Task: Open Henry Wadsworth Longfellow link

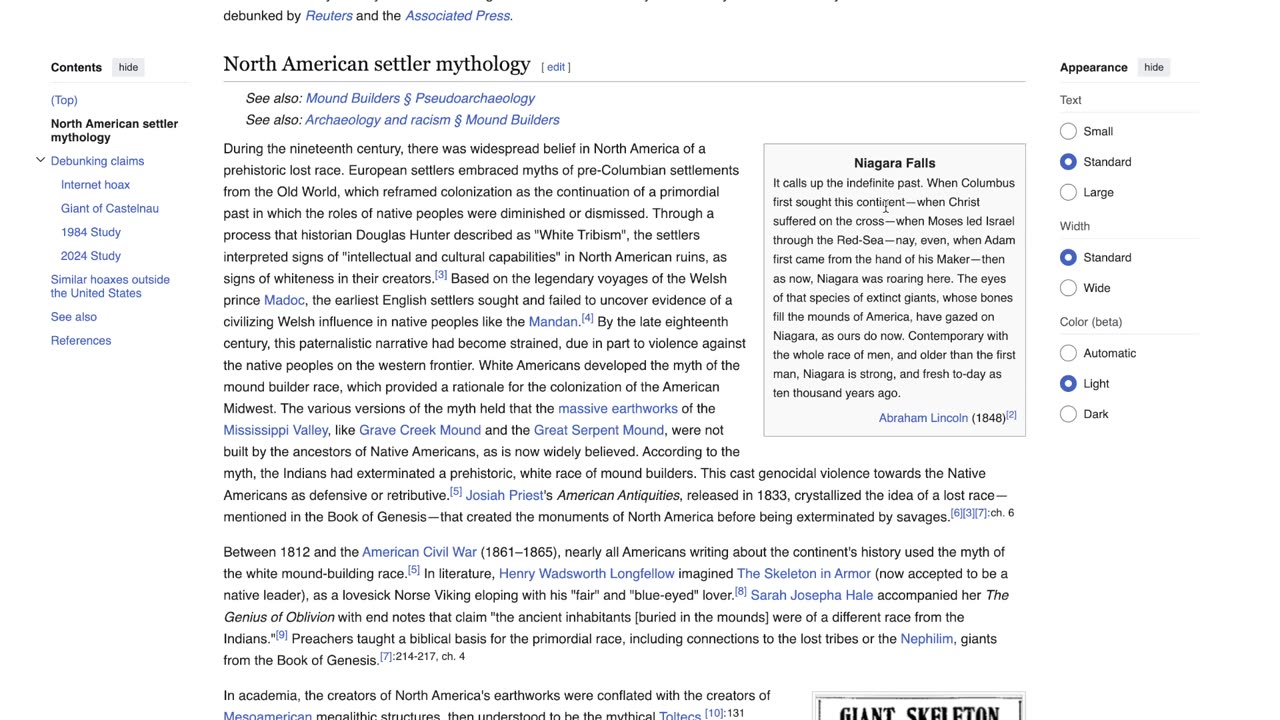Action: [586, 574]
